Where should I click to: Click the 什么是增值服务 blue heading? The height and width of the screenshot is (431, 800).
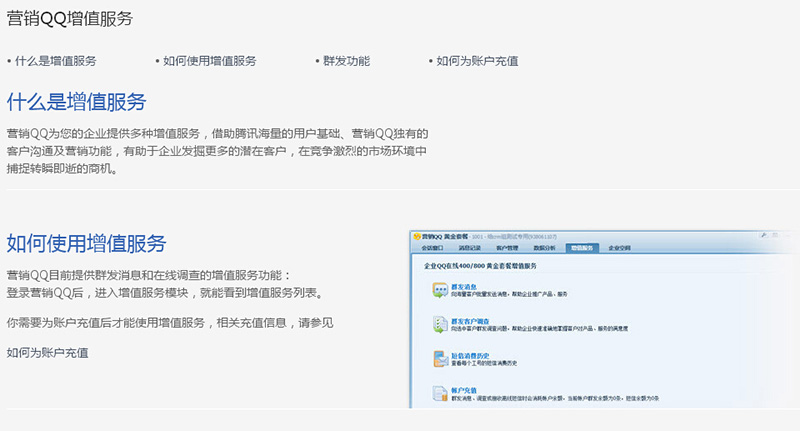tap(77, 102)
